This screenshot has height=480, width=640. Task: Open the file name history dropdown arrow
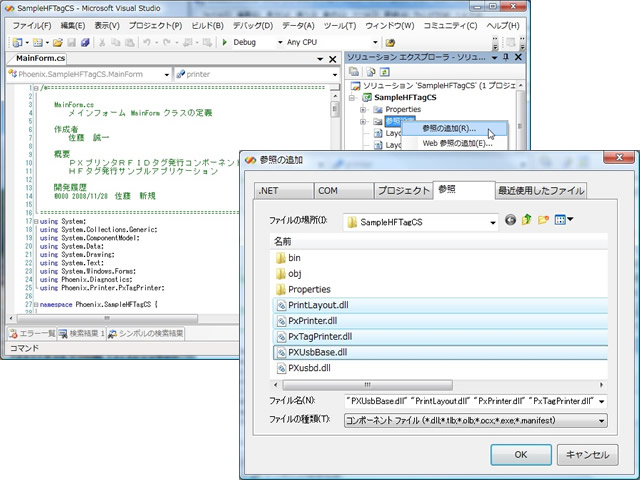coord(602,402)
